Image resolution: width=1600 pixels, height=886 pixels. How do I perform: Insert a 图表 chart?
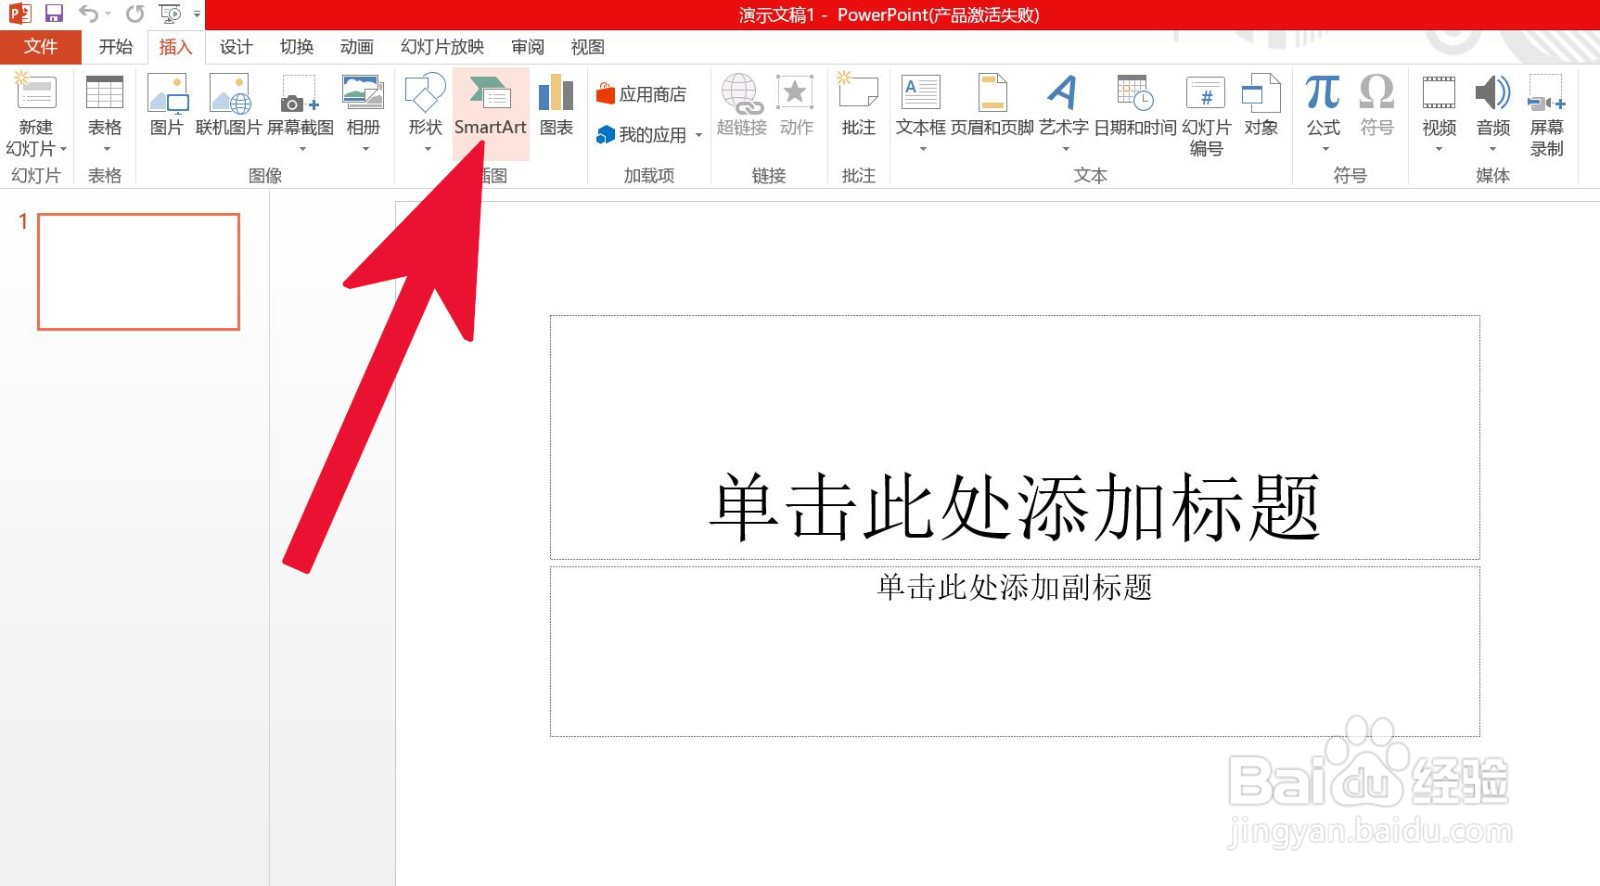[x=556, y=106]
